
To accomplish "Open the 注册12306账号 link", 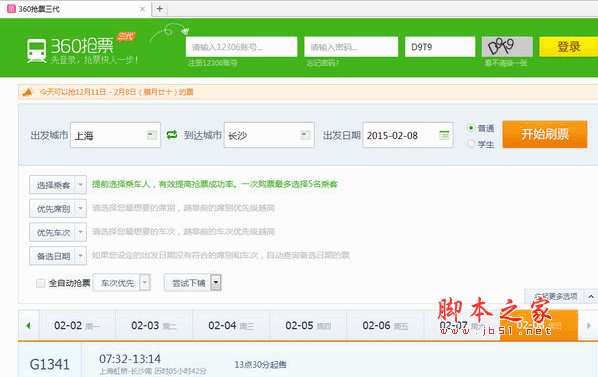I will click(x=212, y=63).
